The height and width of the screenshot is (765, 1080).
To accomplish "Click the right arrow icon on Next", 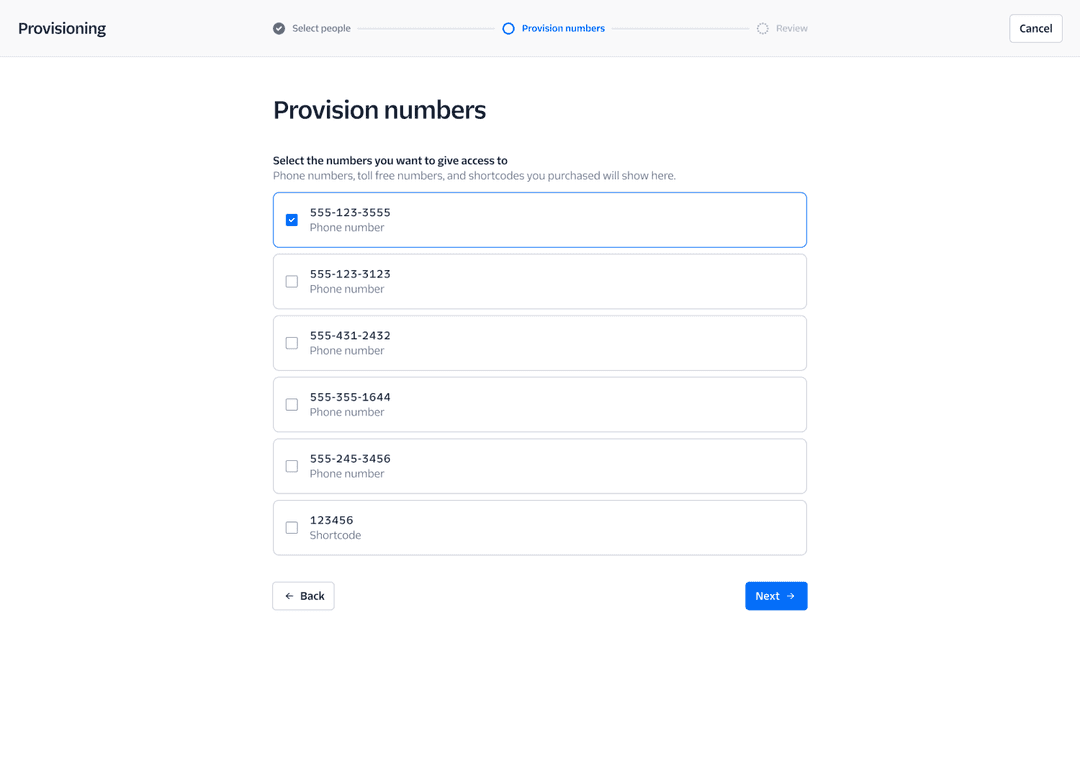I will pyautogui.click(x=791, y=596).
